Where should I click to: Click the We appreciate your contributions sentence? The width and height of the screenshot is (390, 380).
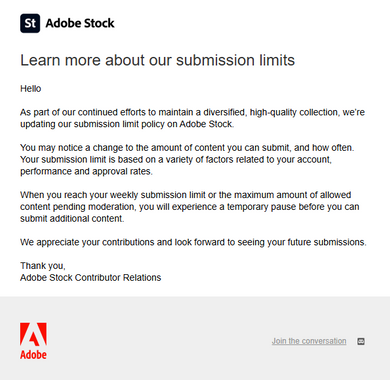click(193, 242)
